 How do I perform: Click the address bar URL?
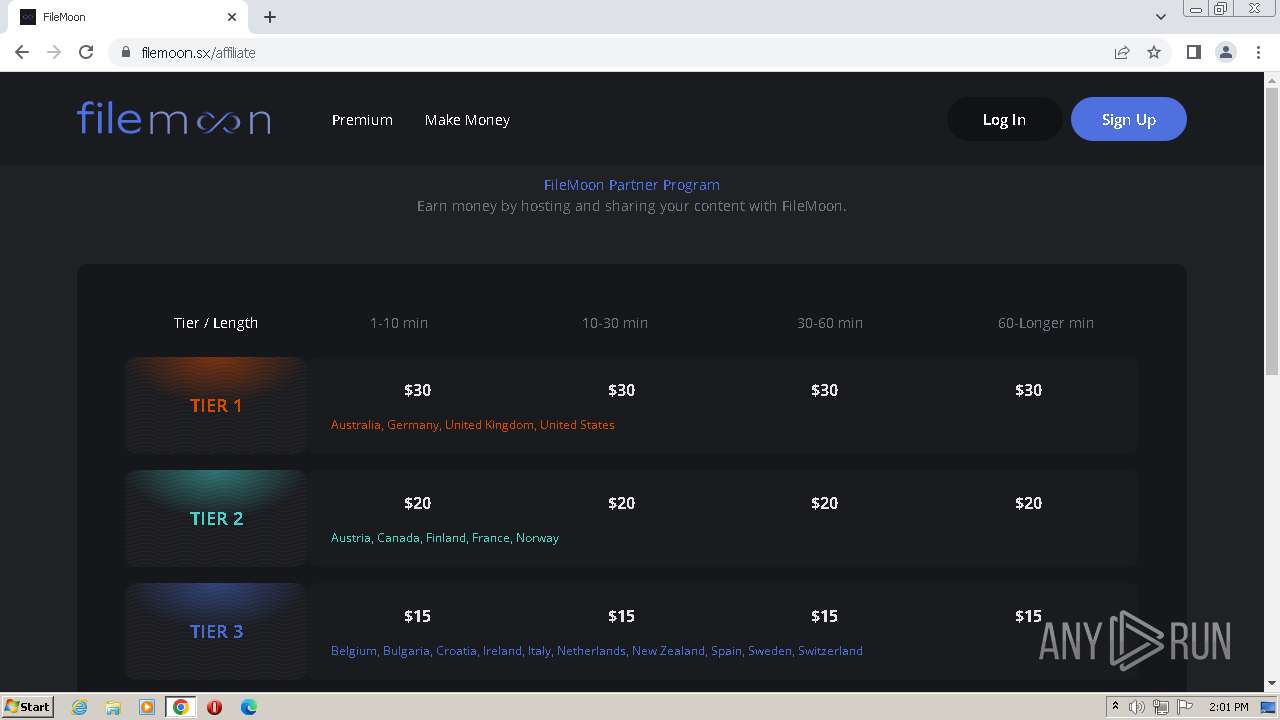click(x=198, y=52)
